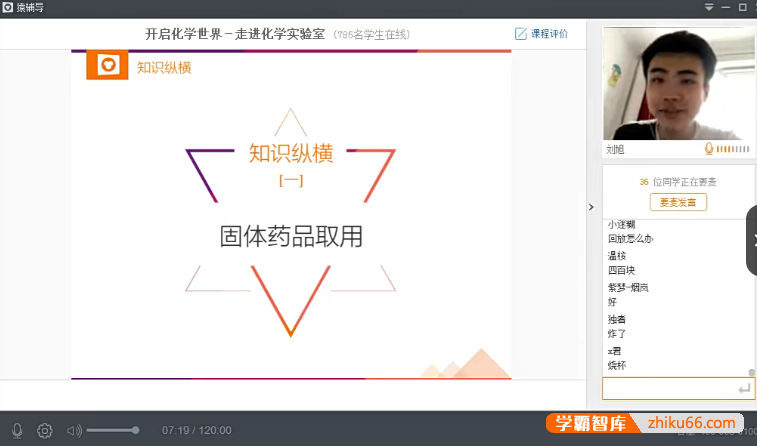Image resolution: width=757 pixels, height=446 pixels.
Task: Open the title bar dropdown menu arrow
Action: pyautogui.click(x=709, y=7)
